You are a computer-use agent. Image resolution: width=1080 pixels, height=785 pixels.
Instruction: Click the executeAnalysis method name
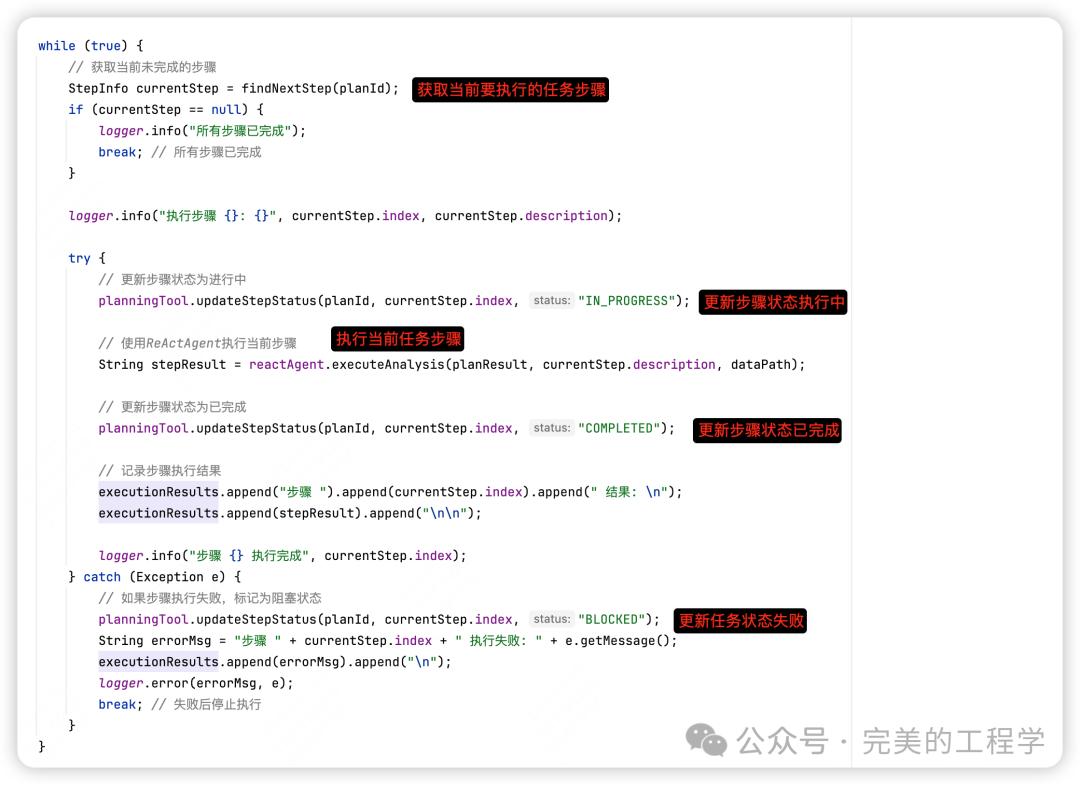tap(388, 365)
